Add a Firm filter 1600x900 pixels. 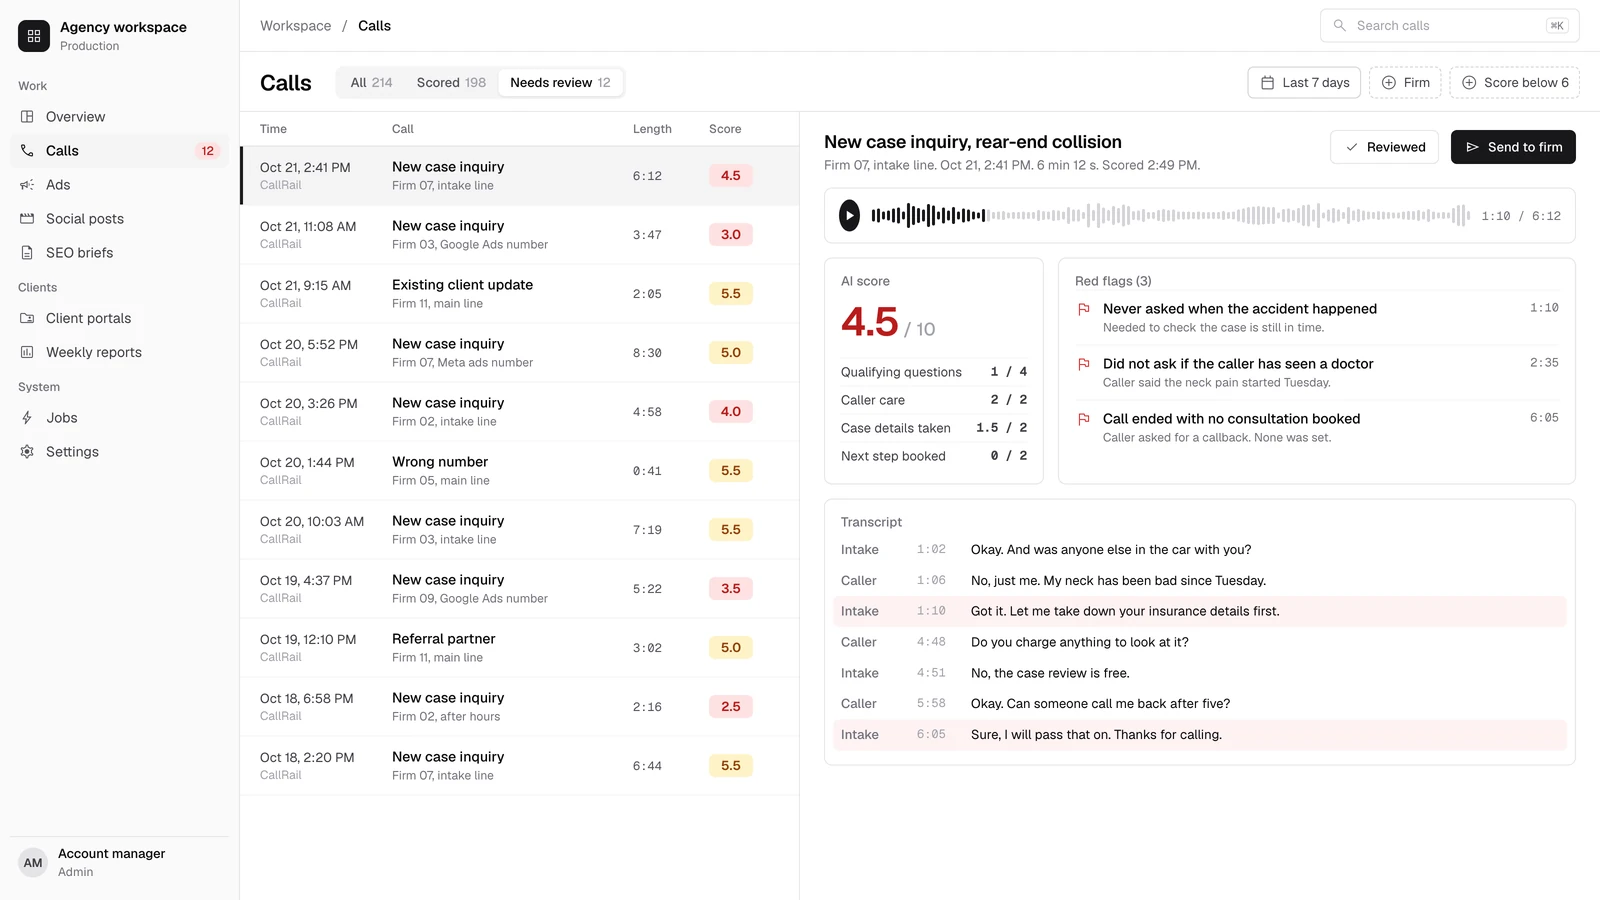pyautogui.click(x=1405, y=83)
